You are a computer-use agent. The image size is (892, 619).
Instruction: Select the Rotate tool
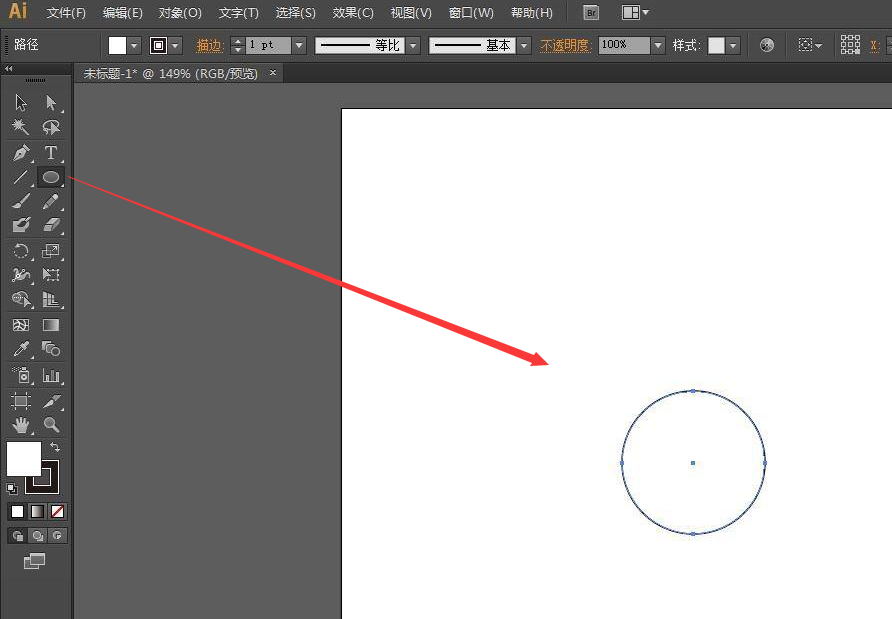pos(21,251)
